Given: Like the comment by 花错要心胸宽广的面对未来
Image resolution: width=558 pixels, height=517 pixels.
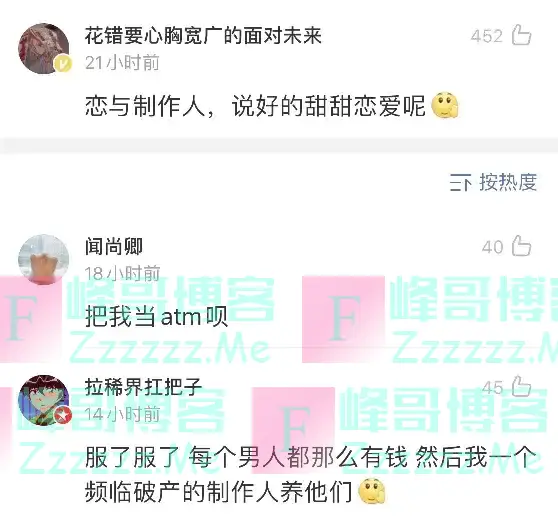Looking at the screenshot, I should click(521, 35).
